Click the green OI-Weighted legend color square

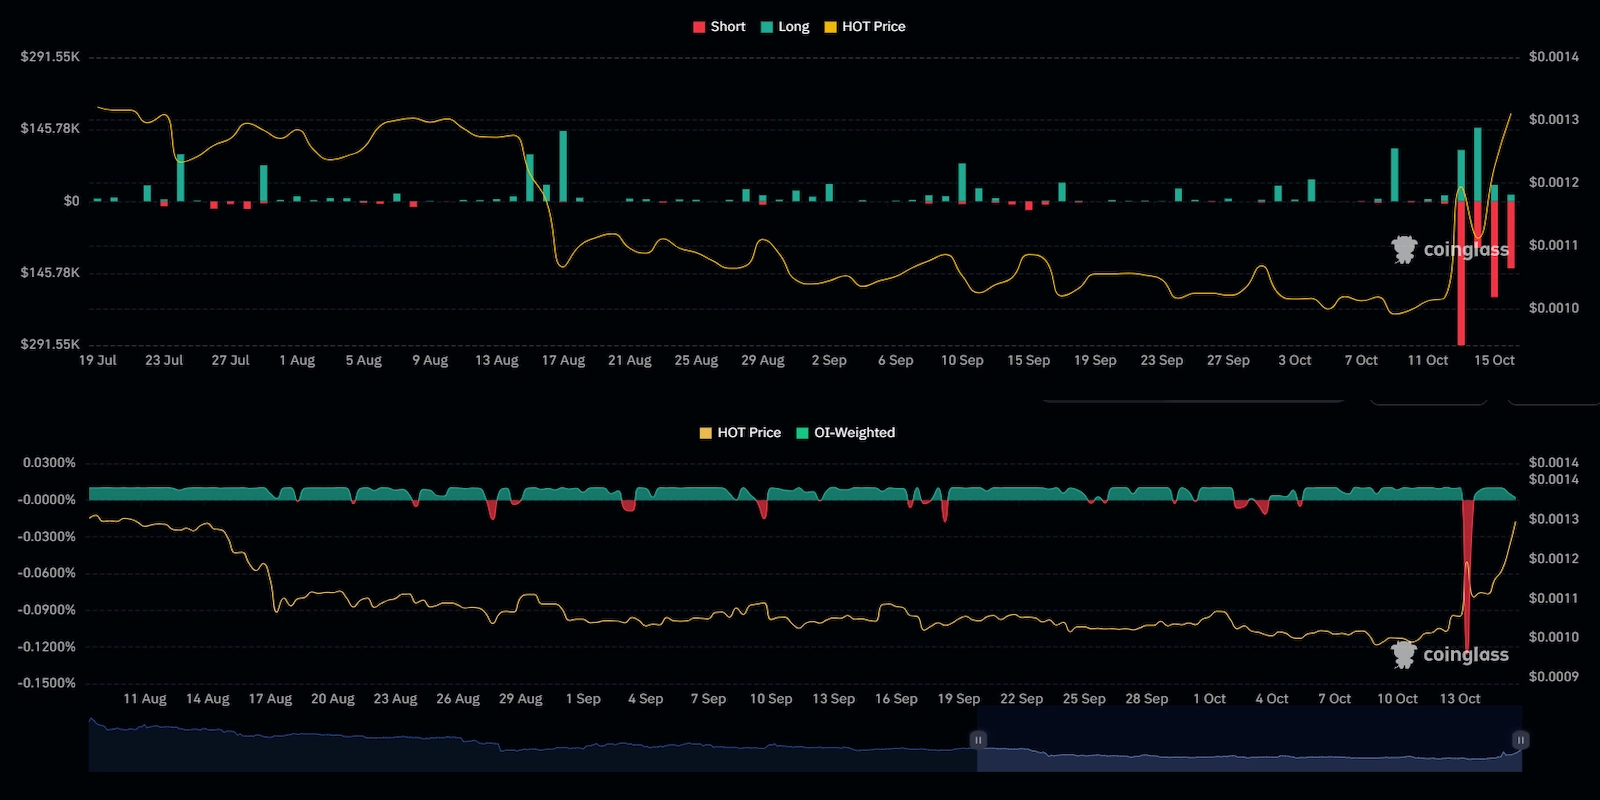tap(802, 433)
